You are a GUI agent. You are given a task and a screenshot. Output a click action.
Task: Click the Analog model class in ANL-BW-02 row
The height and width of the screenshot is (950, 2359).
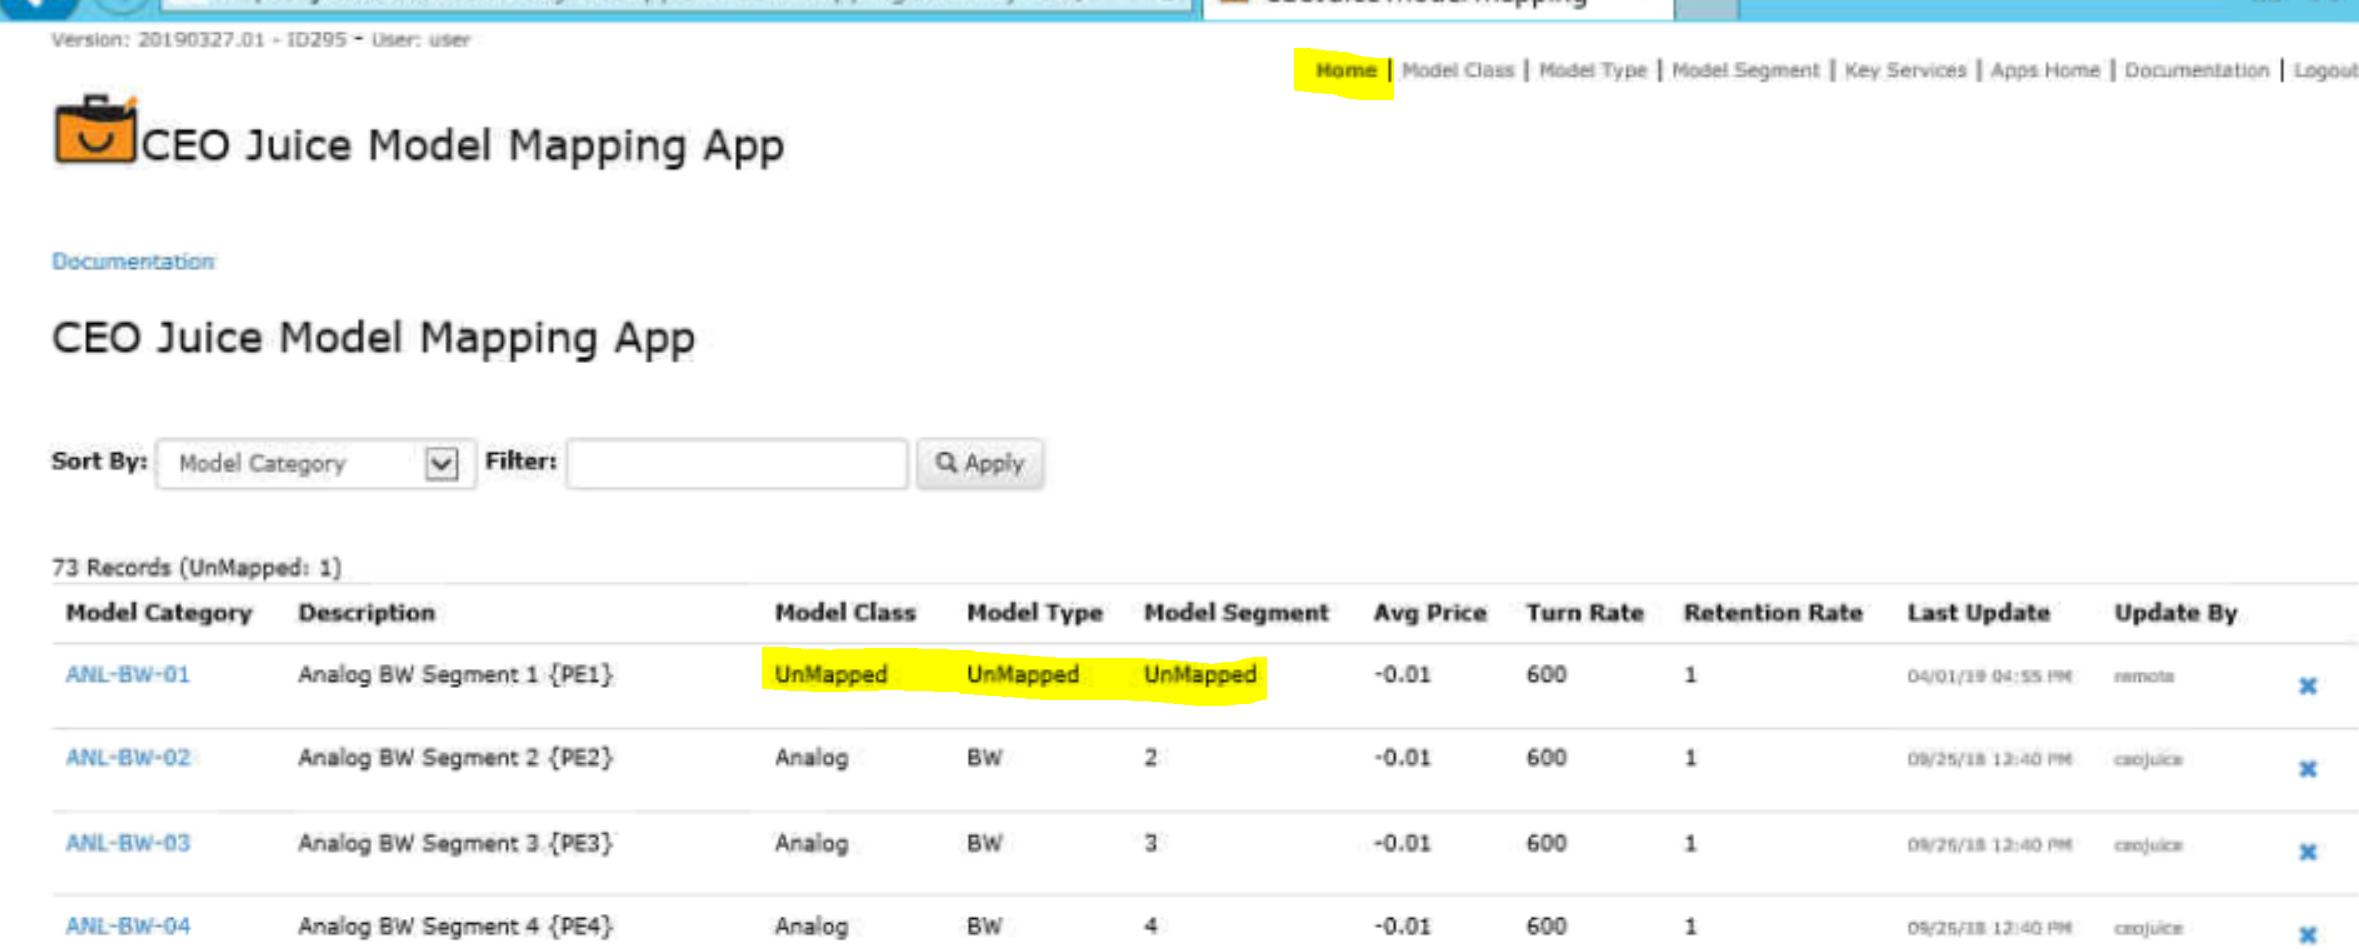click(811, 758)
